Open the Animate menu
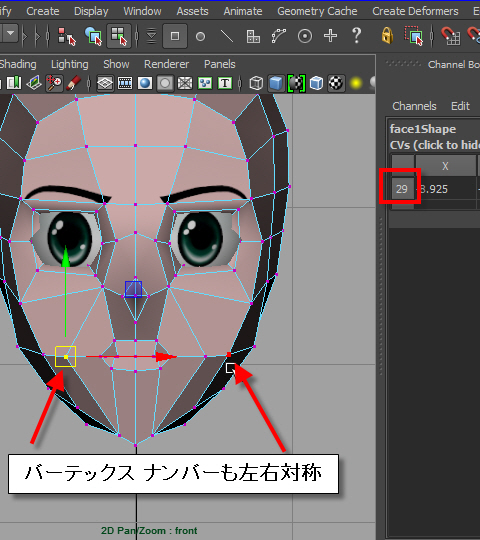Image resolution: width=480 pixels, height=540 pixels. click(x=243, y=11)
